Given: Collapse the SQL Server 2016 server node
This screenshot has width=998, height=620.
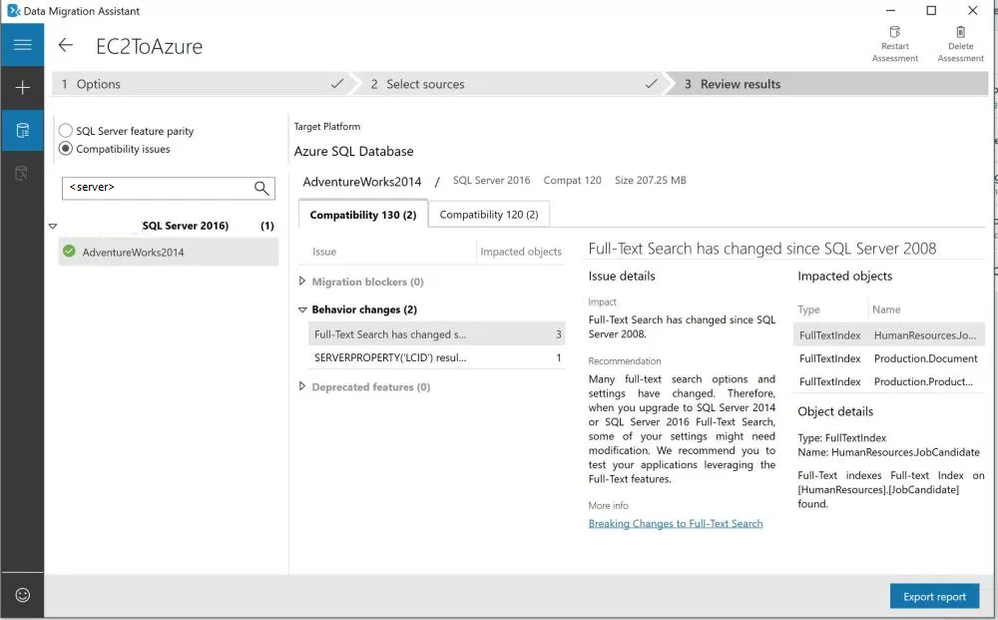Looking at the screenshot, I should click(53, 226).
